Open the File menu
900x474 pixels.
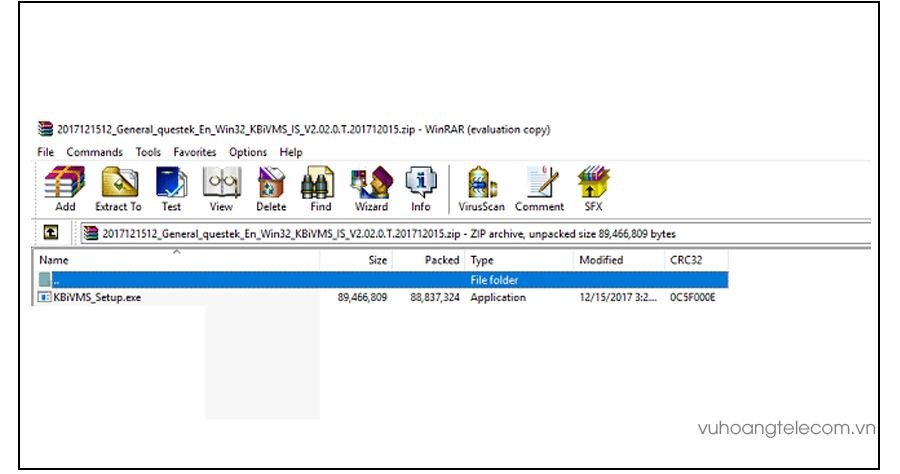coord(45,152)
